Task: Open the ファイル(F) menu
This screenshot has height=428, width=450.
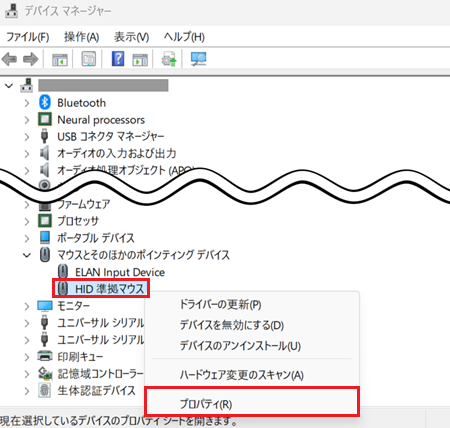Action: [x=28, y=37]
